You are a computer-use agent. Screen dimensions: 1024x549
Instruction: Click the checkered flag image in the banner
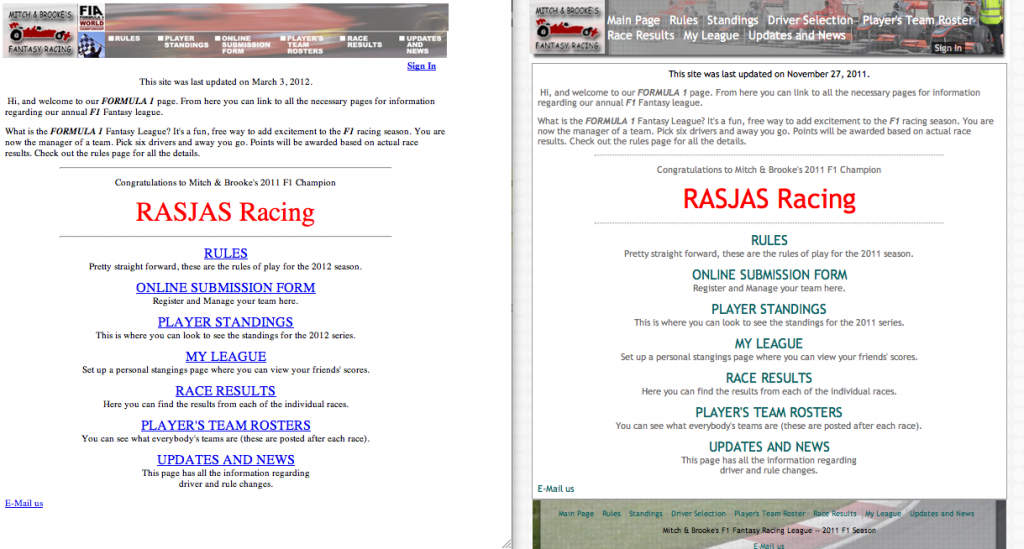pyautogui.click(x=91, y=47)
